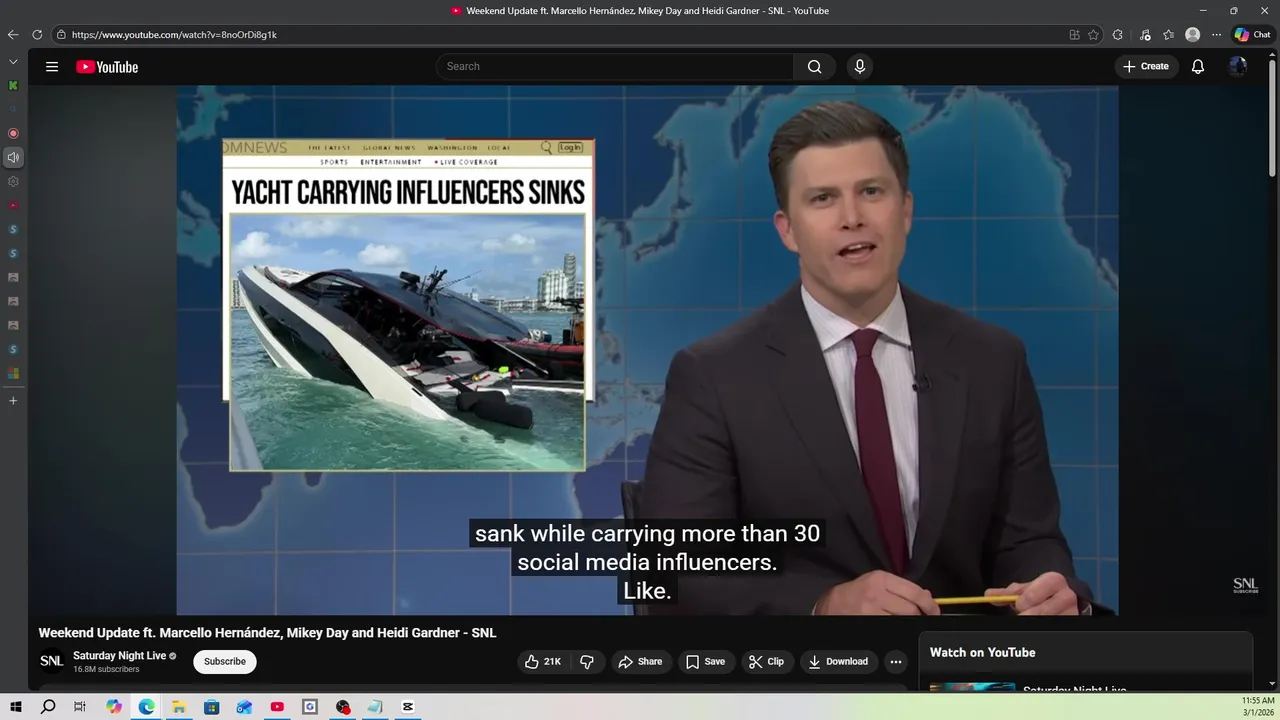The height and width of the screenshot is (720, 1280).
Task: Select the Microsoft logo vertical tab
Action: coord(13,373)
